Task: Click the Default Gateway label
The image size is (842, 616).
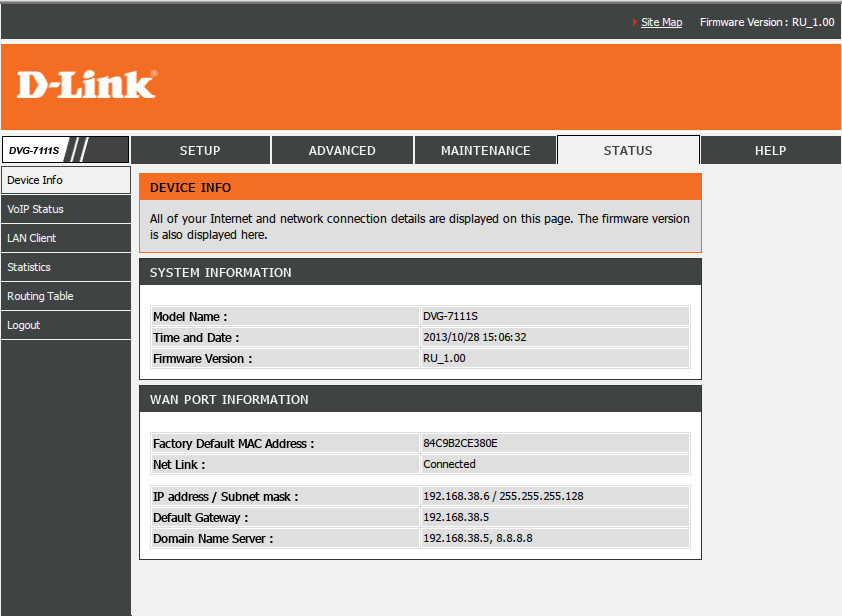Action: pyautogui.click(x=201, y=518)
